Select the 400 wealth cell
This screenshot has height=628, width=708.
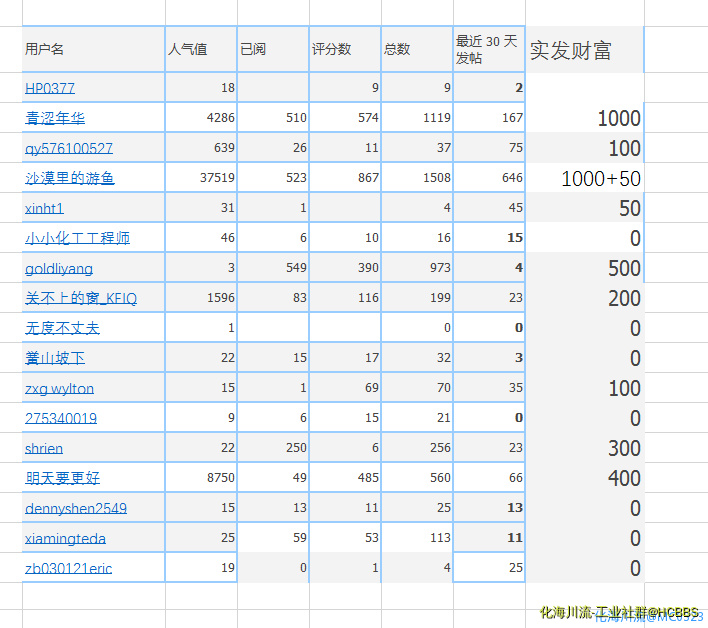point(585,478)
